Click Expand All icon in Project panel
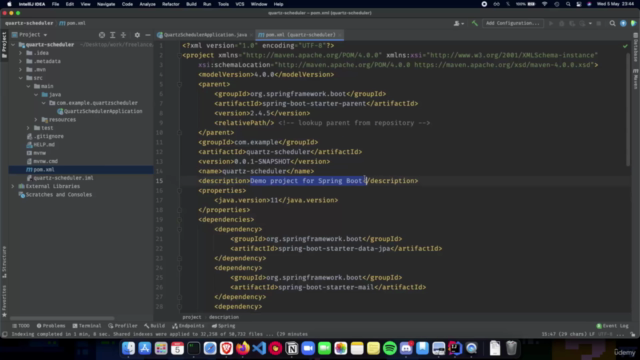The image size is (640, 360). pyautogui.click(x=113, y=35)
